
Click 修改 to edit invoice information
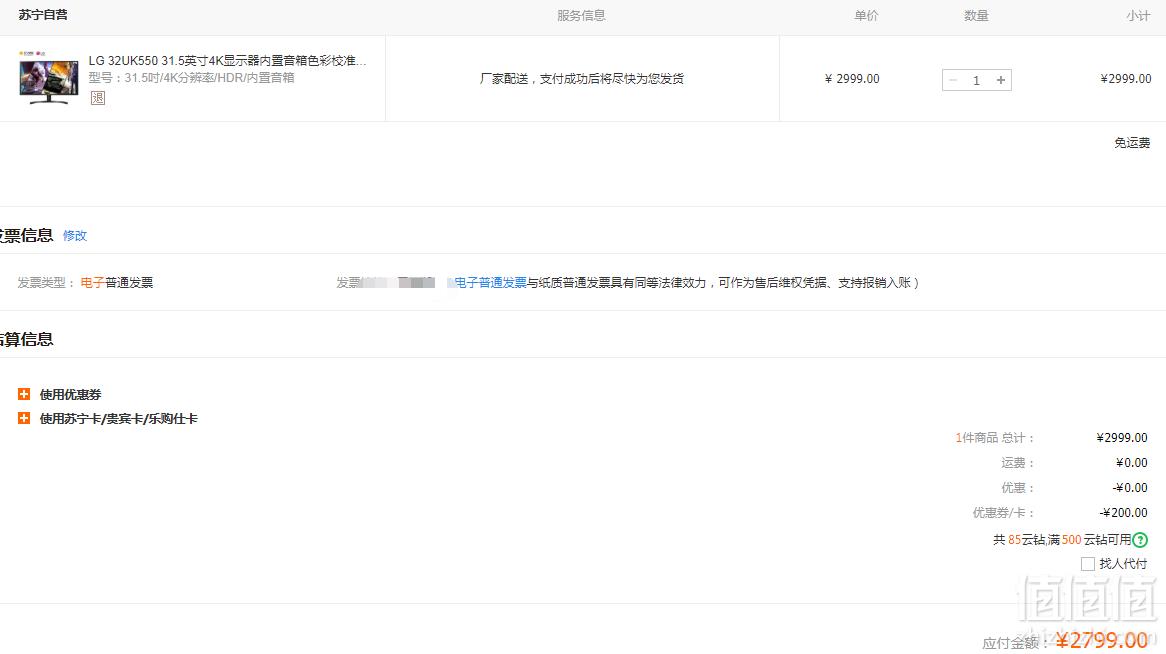[74, 236]
